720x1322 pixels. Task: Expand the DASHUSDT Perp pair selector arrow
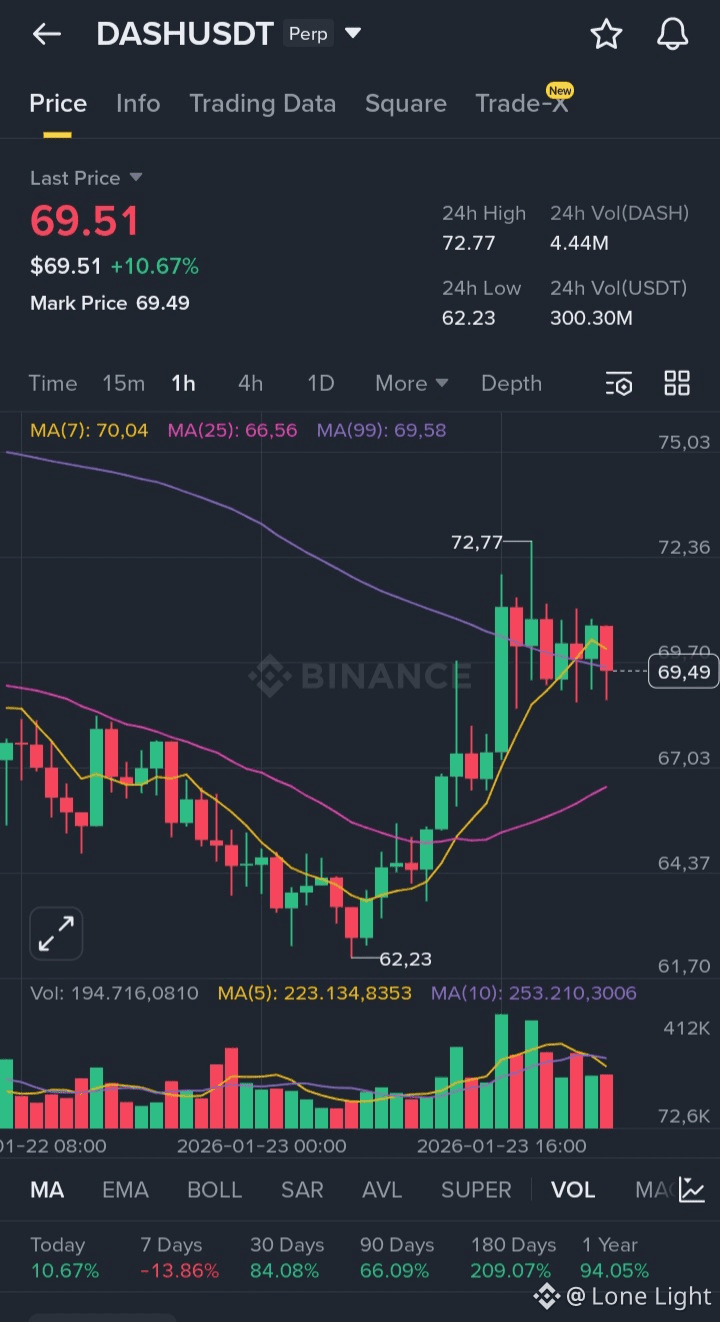[352, 33]
